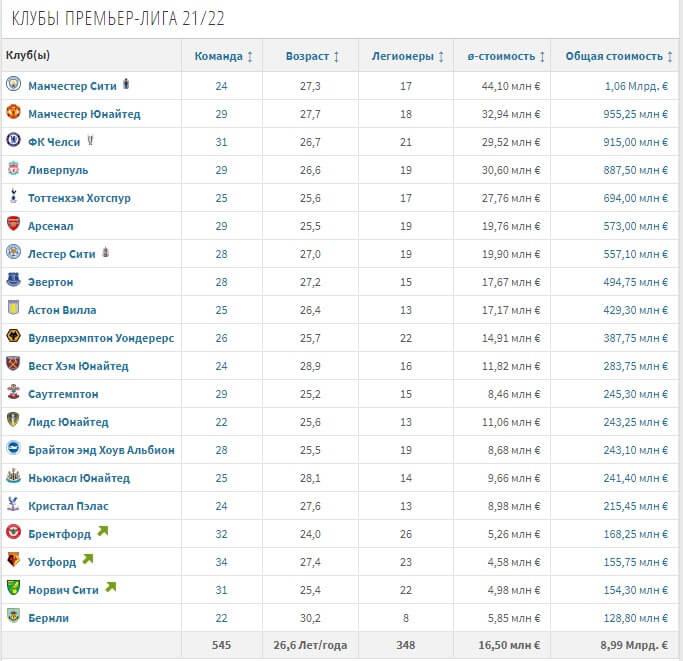Open the Манчестер Юнайтед club link

84,114
